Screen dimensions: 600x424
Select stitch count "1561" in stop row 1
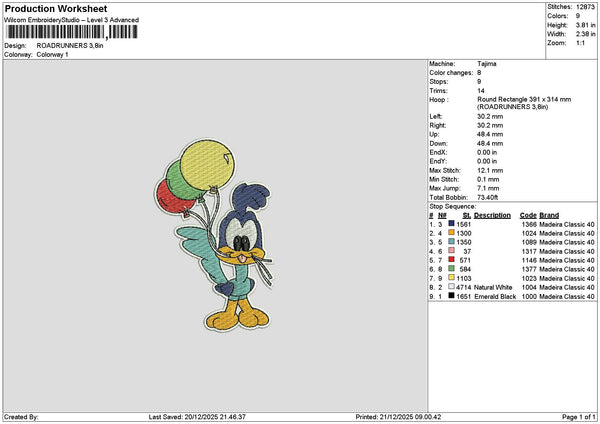pyautogui.click(x=464, y=224)
